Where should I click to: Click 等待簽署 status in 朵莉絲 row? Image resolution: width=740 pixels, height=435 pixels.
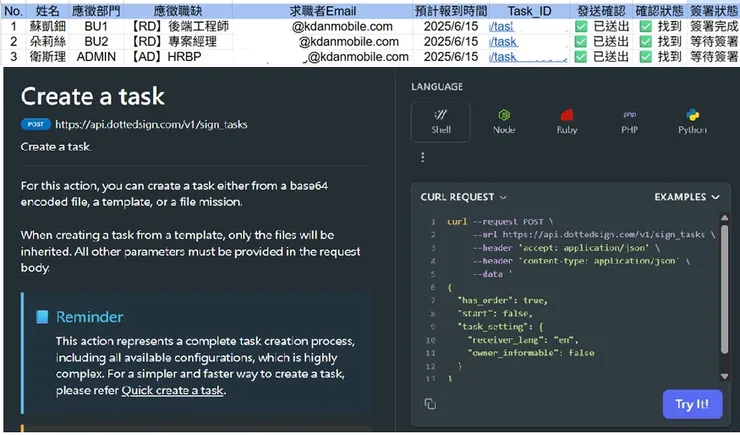tap(714, 42)
